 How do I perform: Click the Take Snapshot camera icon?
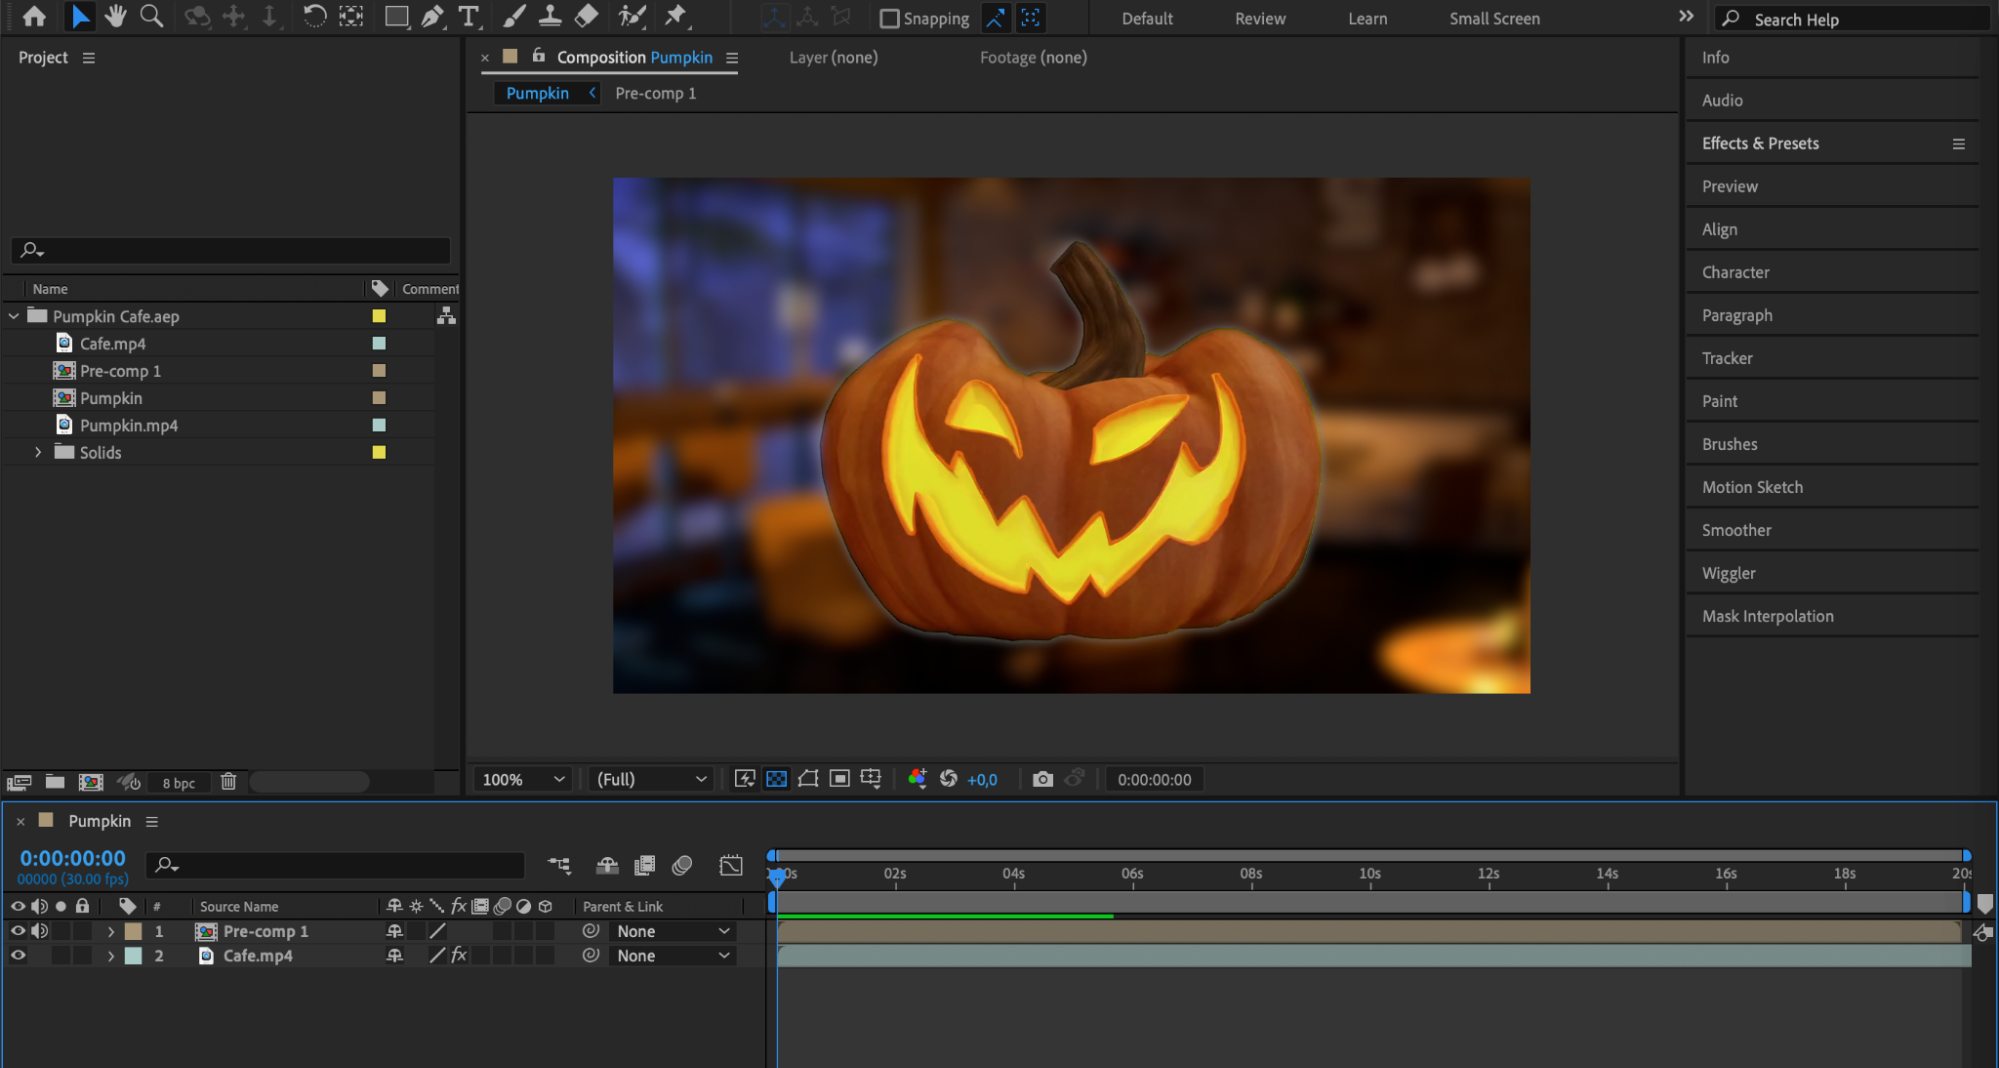click(x=1042, y=779)
